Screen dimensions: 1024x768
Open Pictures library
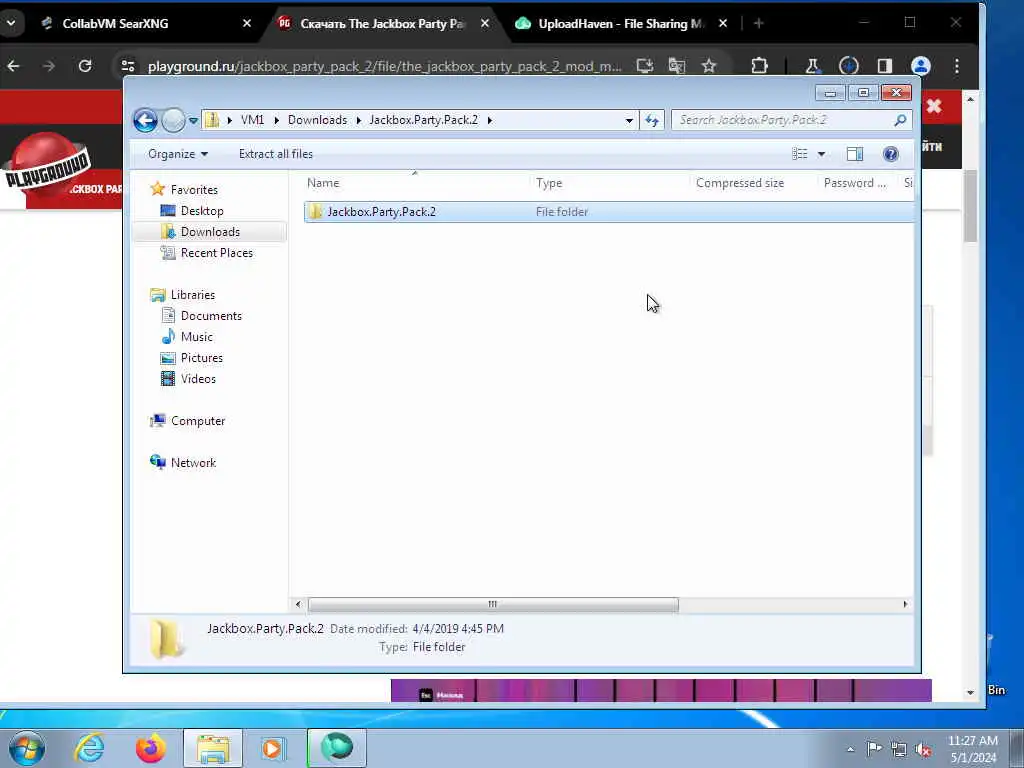click(x=202, y=358)
